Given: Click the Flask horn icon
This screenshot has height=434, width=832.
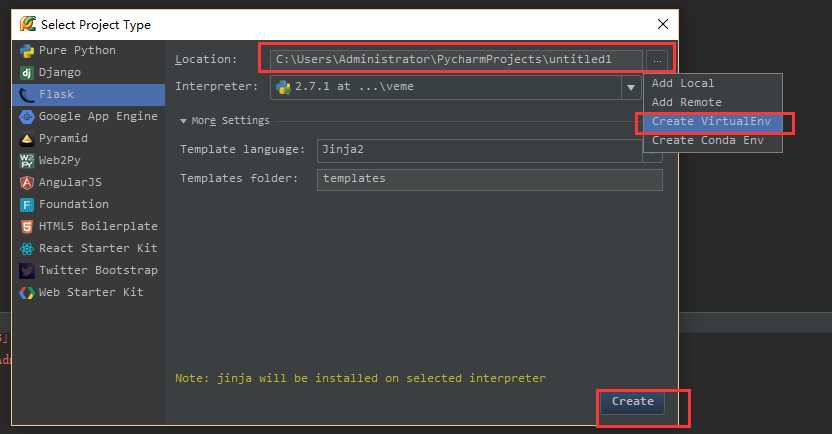Looking at the screenshot, I should (27, 95).
